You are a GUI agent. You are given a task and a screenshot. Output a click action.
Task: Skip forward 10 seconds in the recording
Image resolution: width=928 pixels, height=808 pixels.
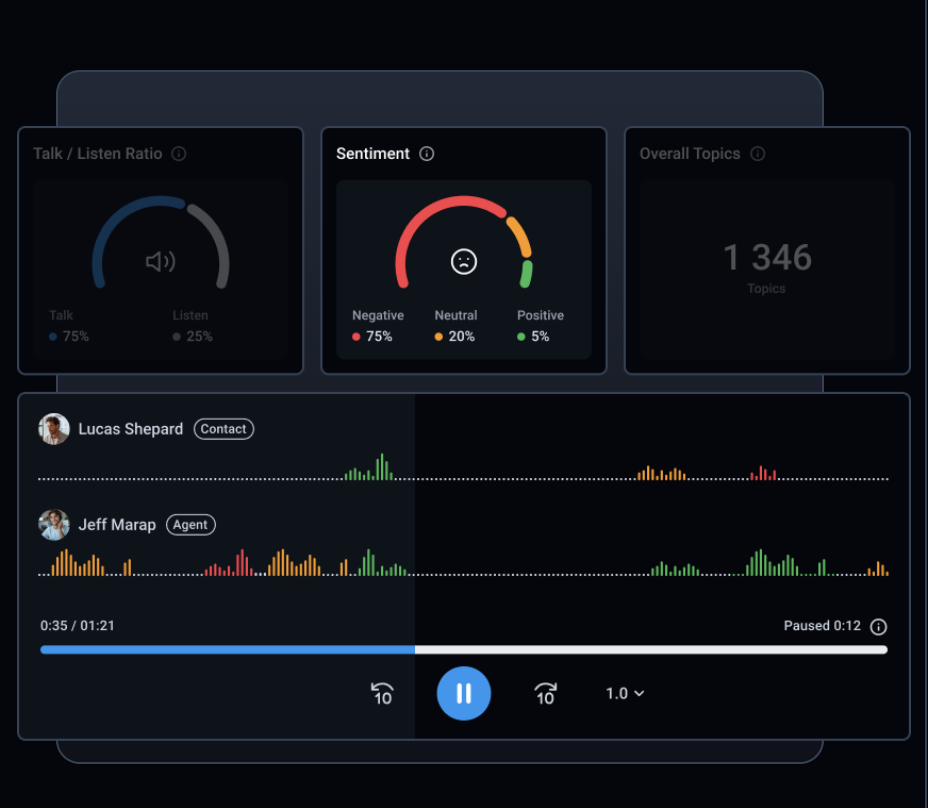tap(545, 693)
